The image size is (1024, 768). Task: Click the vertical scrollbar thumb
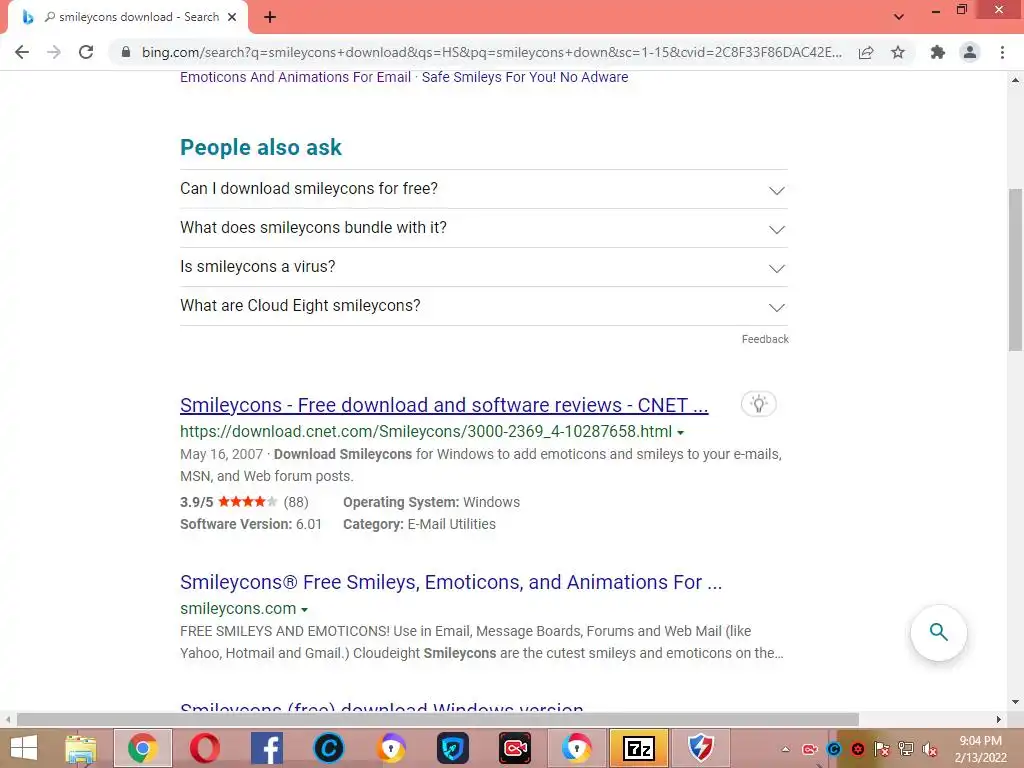1015,270
